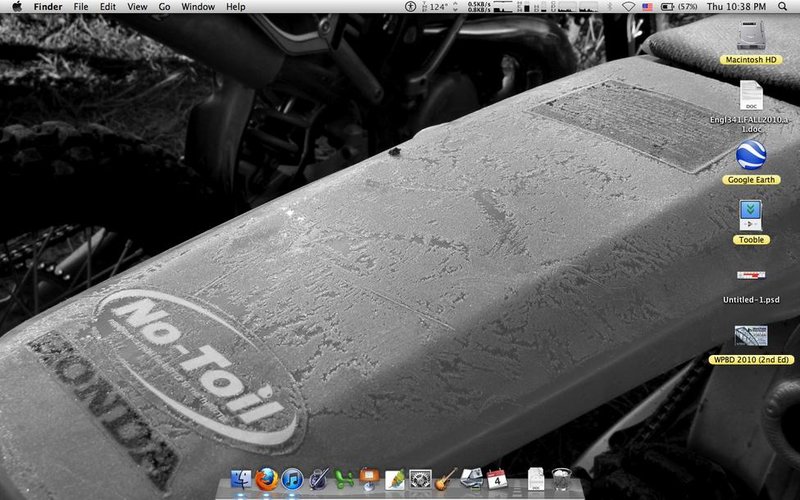800x500 pixels.
Task: Open the Trash in the Dock
Action: pos(561,479)
